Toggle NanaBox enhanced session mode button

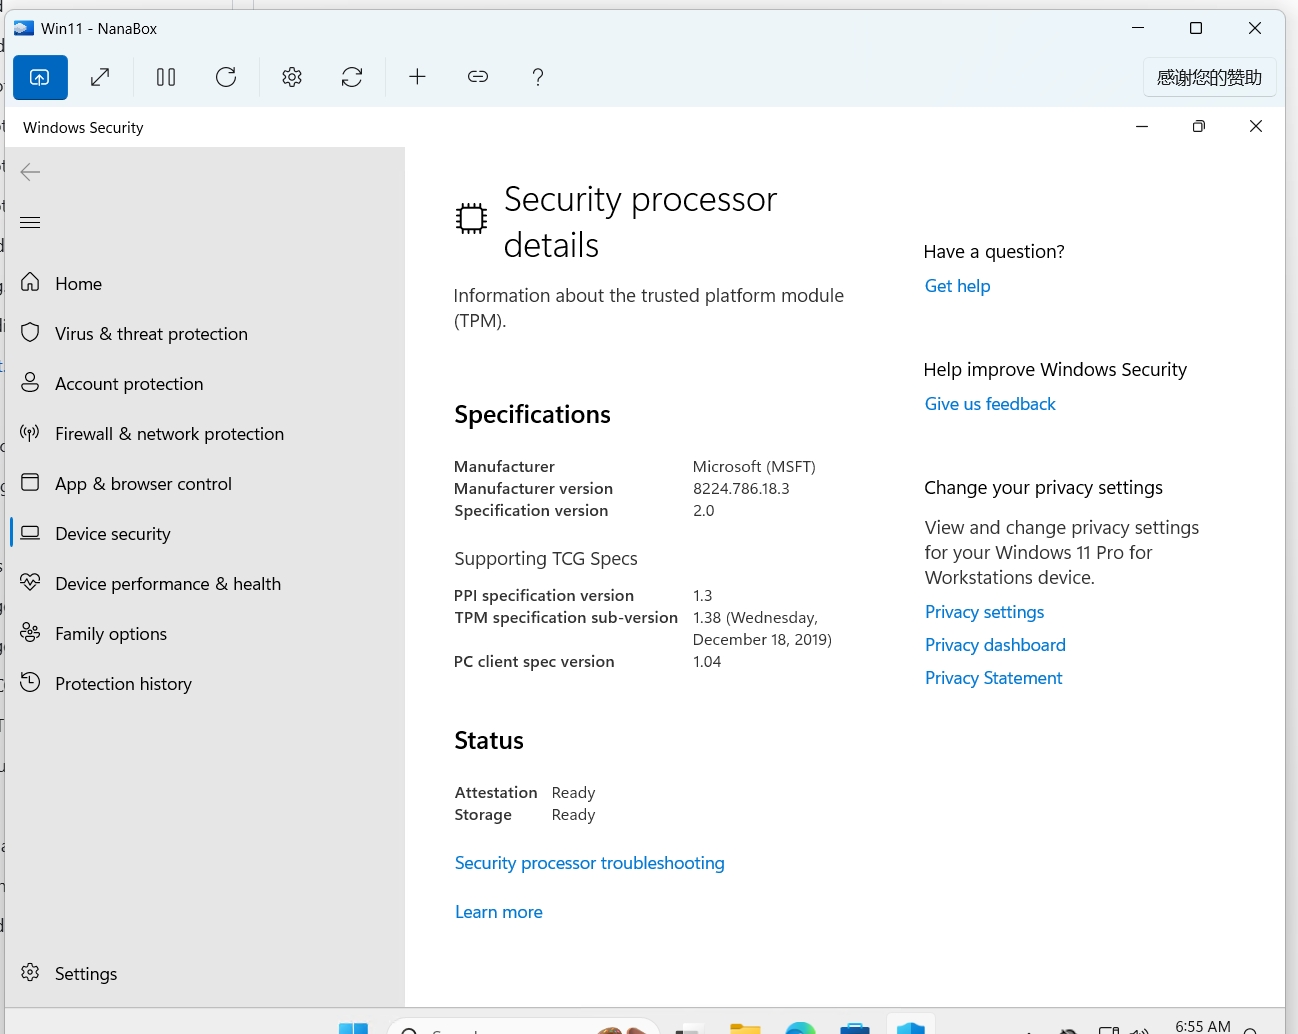(x=40, y=77)
